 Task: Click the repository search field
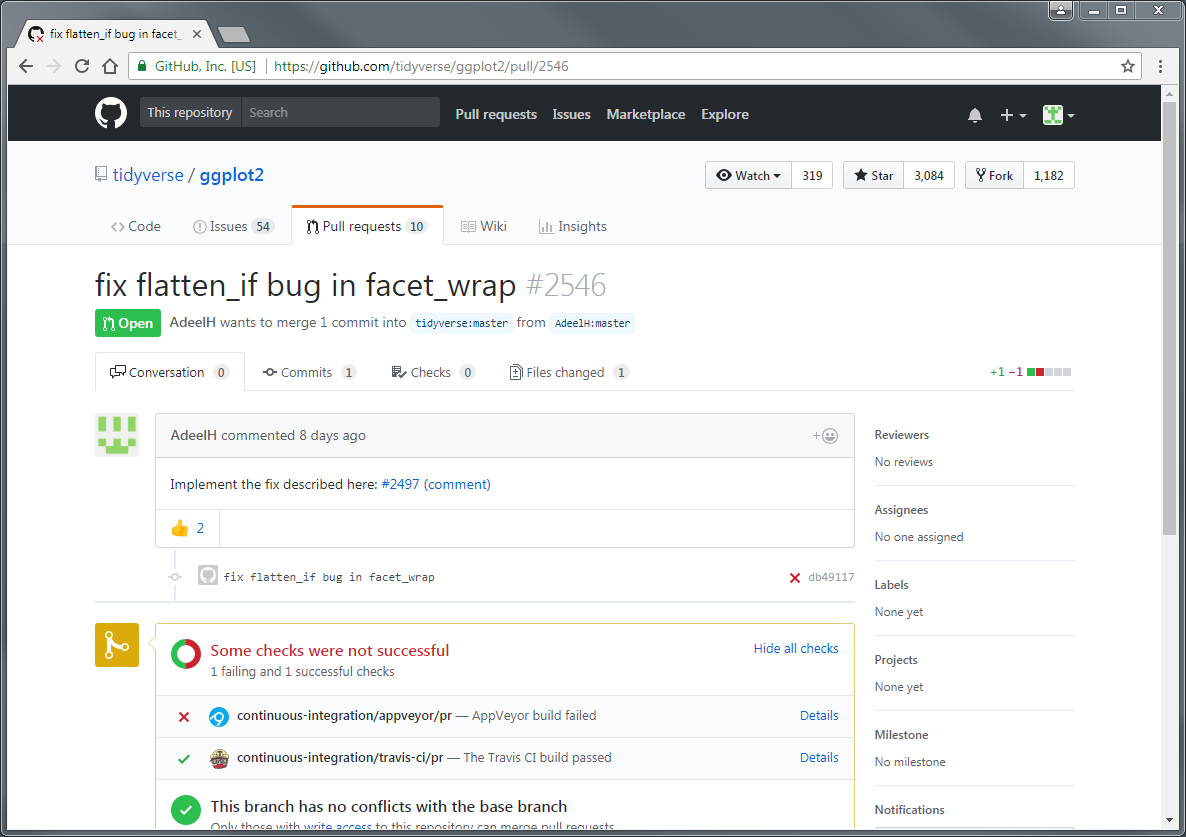340,113
